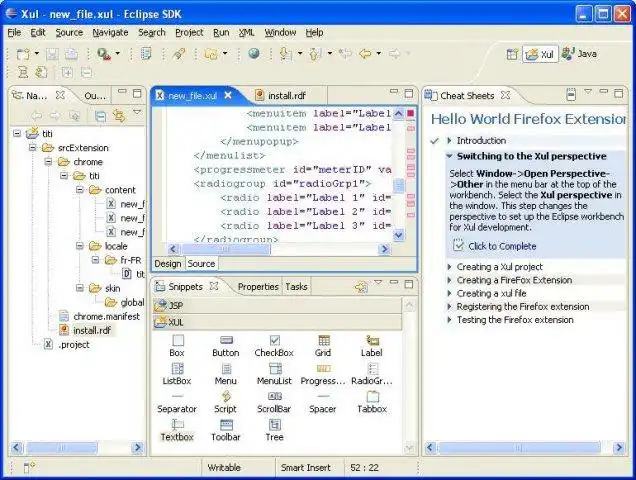636x480 pixels.
Task: Select chrome.manifest in the Navigator
Action: coord(106,316)
